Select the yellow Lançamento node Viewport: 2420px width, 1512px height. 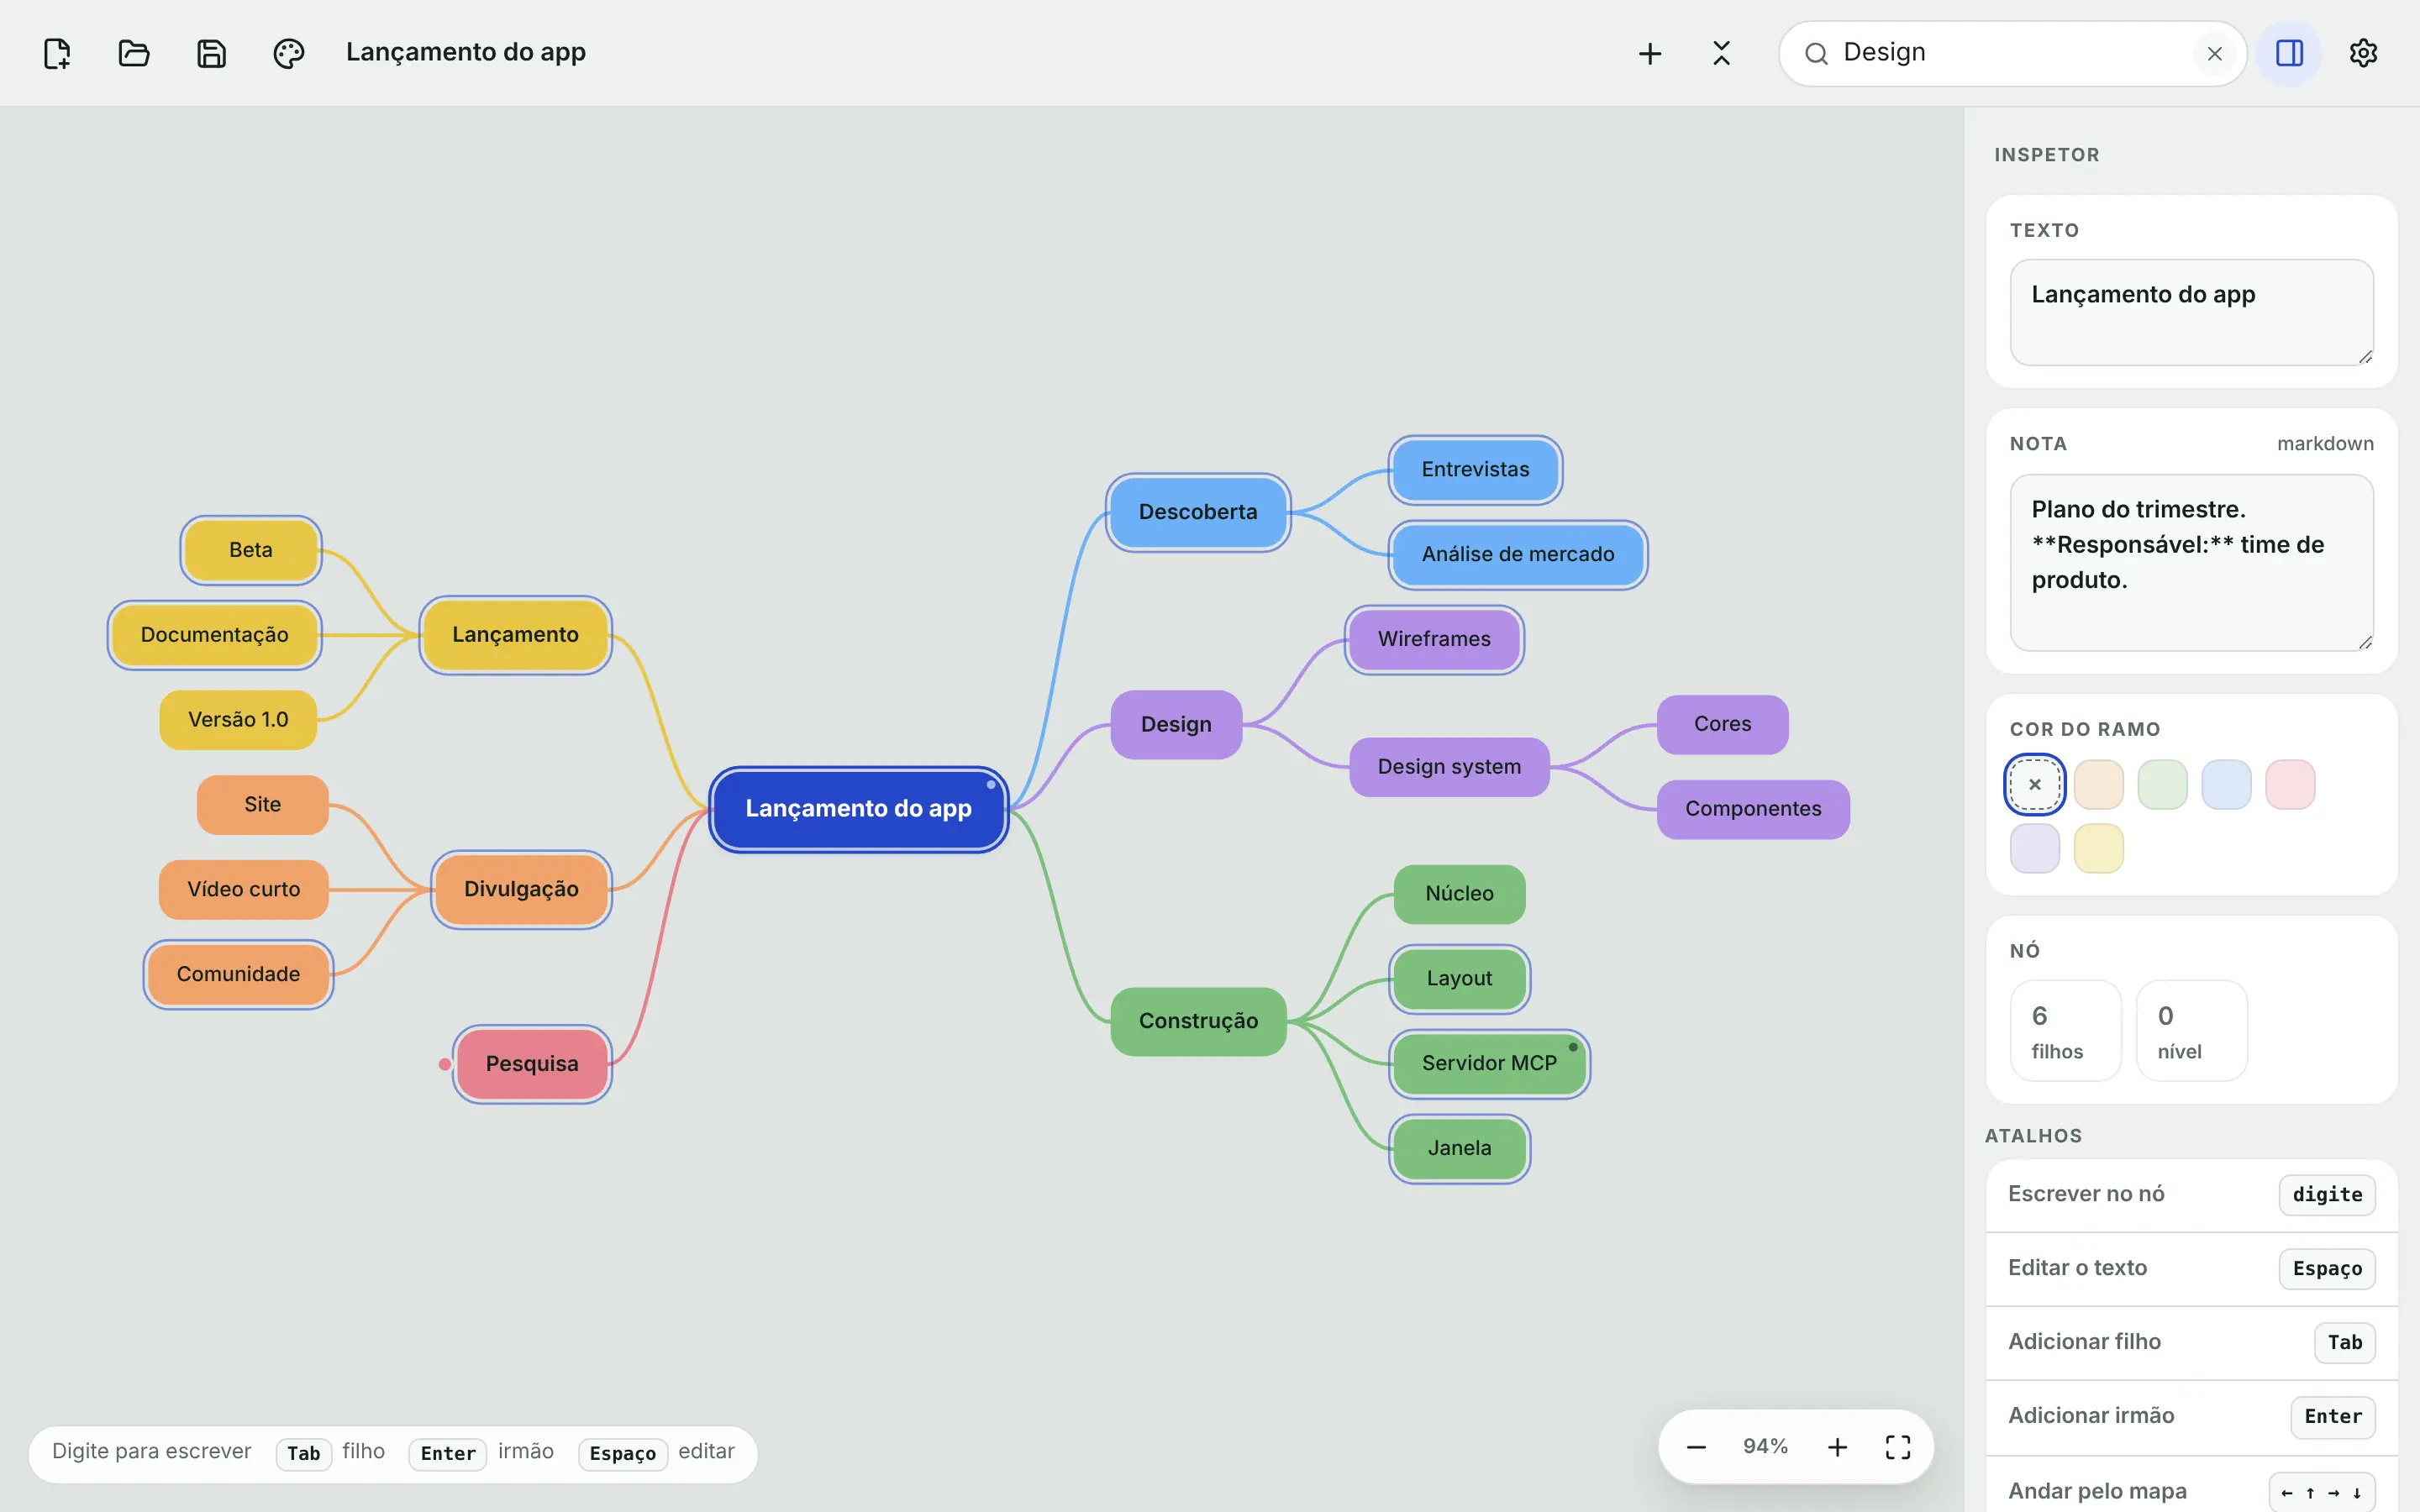click(515, 635)
